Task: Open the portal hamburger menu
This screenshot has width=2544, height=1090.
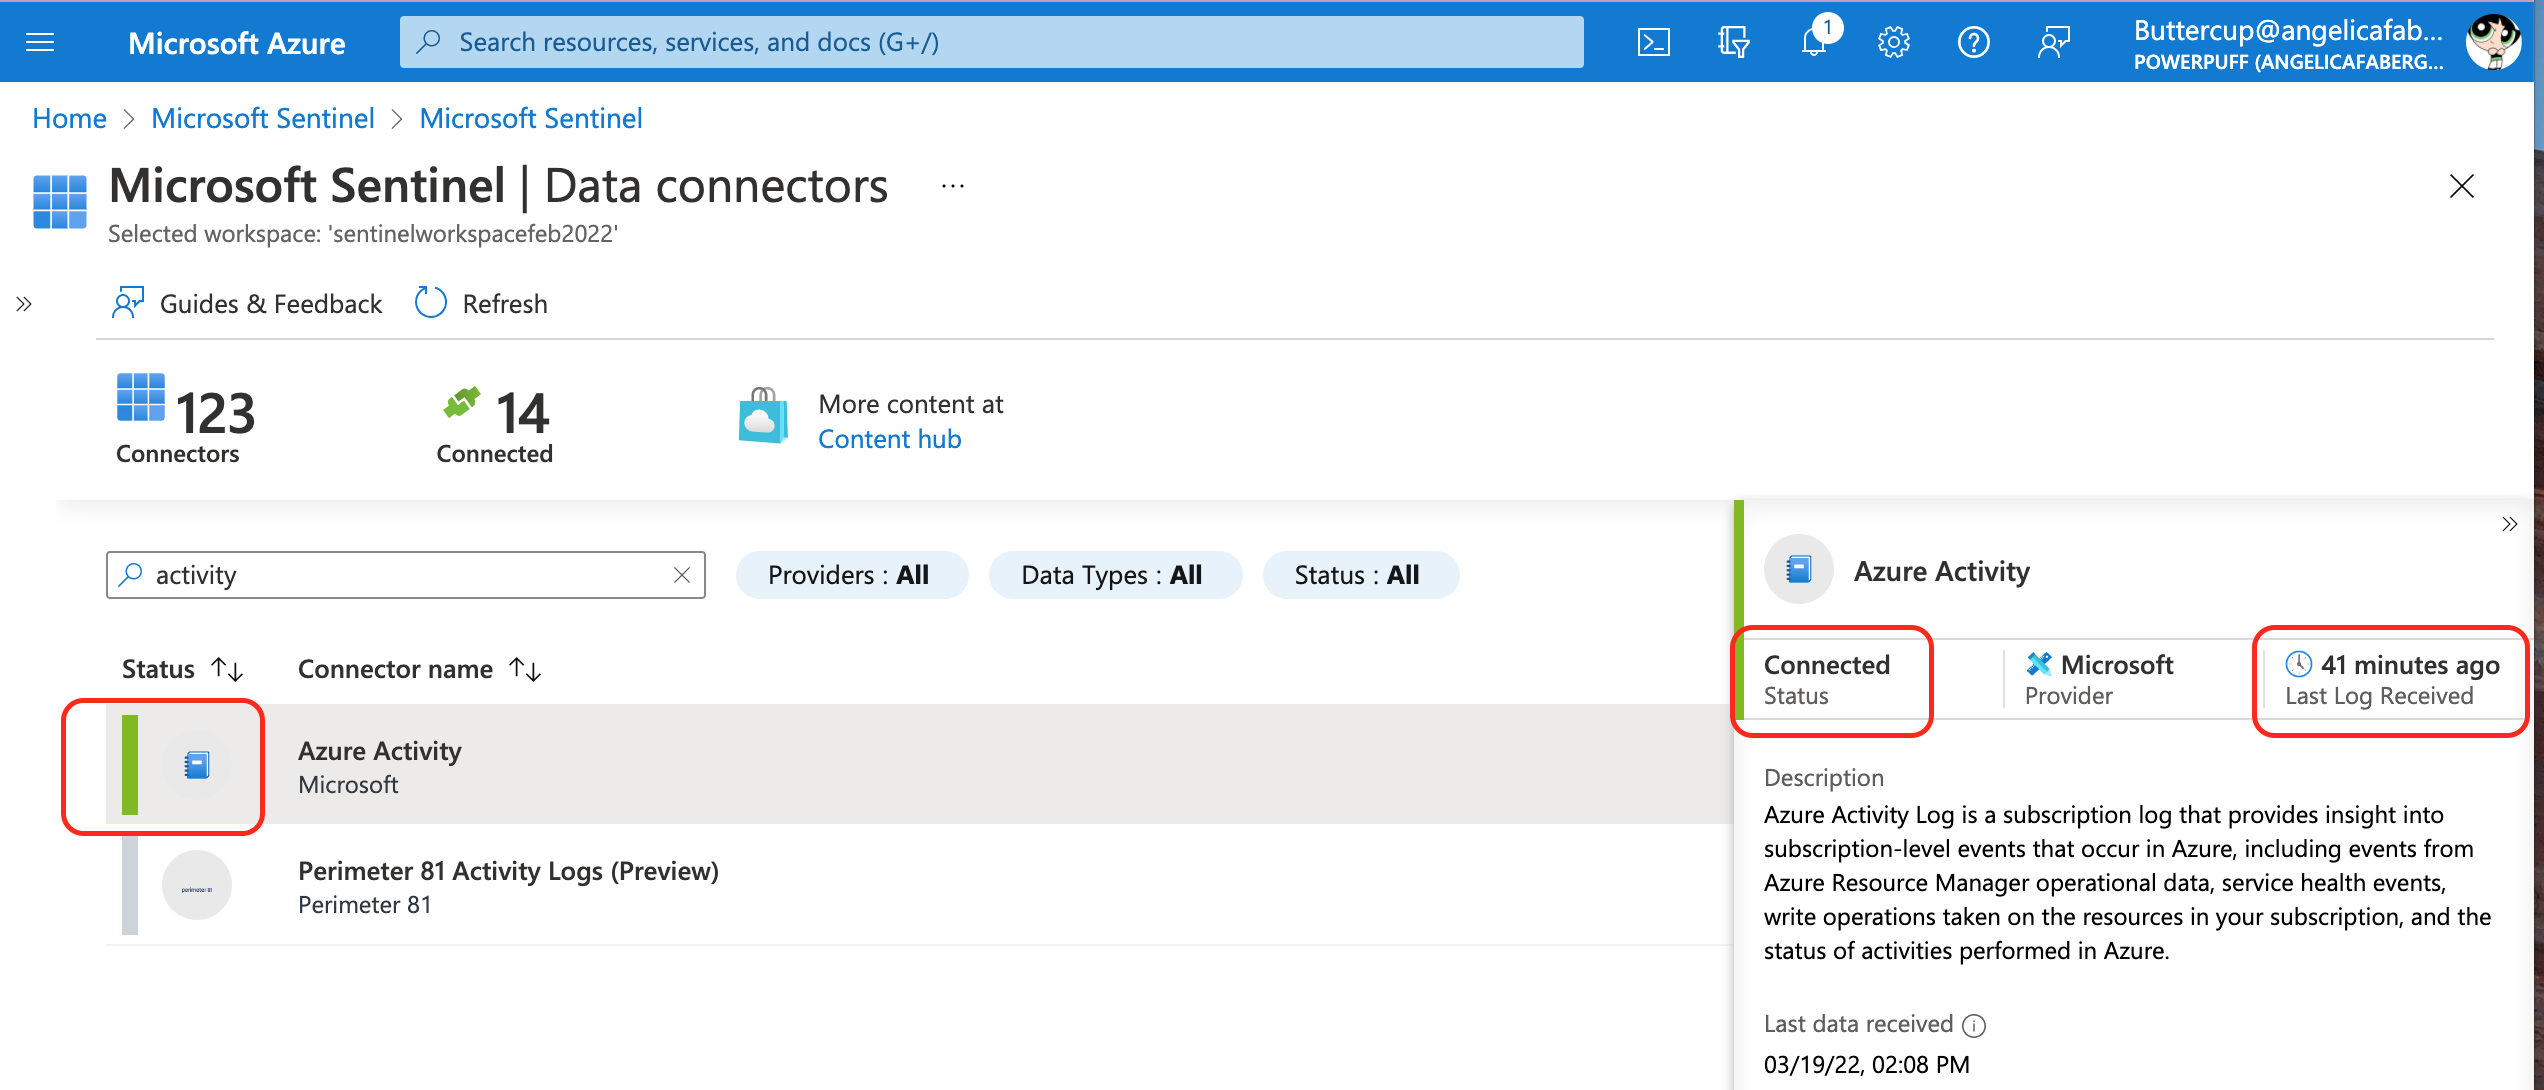Action: pyautogui.click(x=40, y=41)
